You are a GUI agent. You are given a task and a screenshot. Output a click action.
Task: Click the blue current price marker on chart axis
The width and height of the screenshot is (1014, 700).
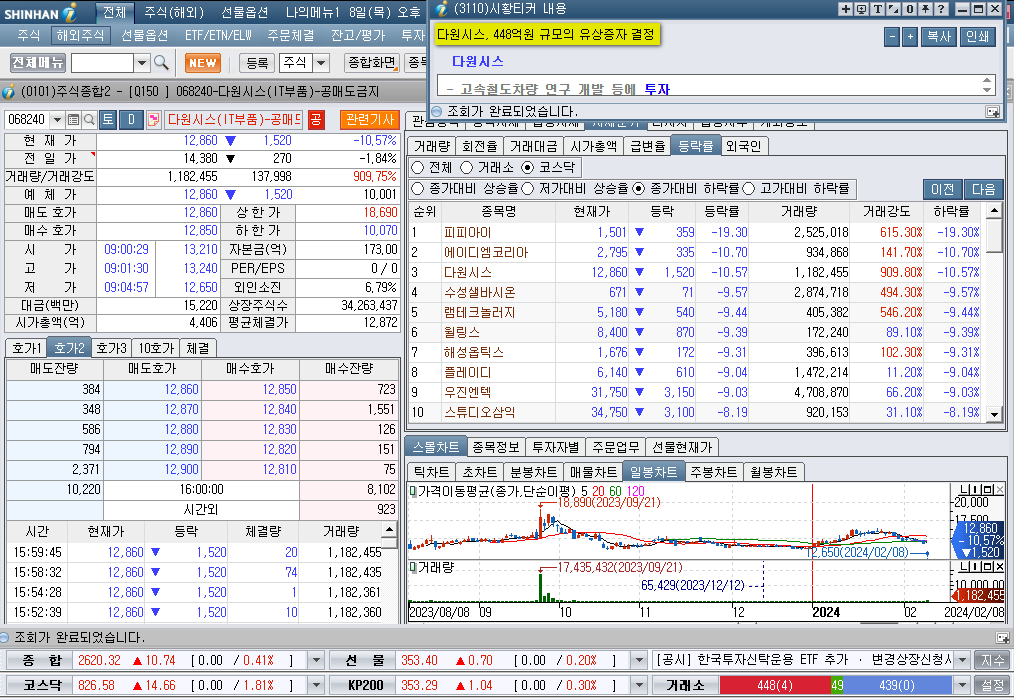coord(977,540)
